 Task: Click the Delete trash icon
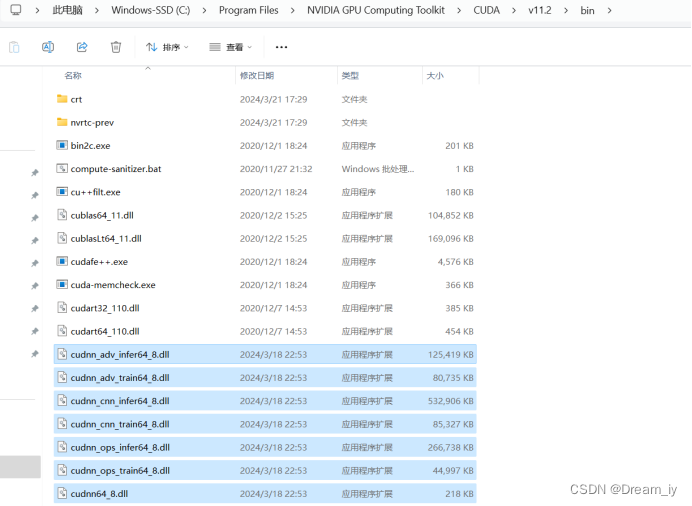tap(116, 47)
